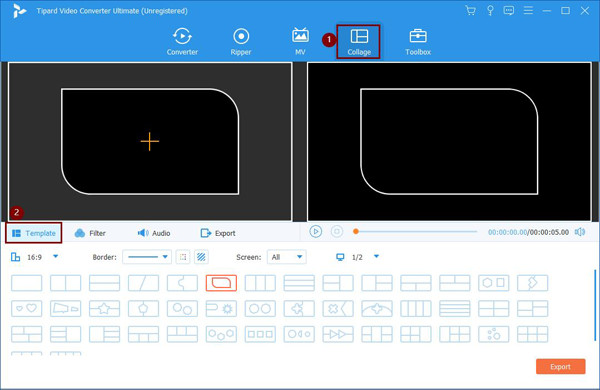Screen dimensions: 600x390
Task: Expand the Screen All dropdown
Action: [x=287, y=257]
